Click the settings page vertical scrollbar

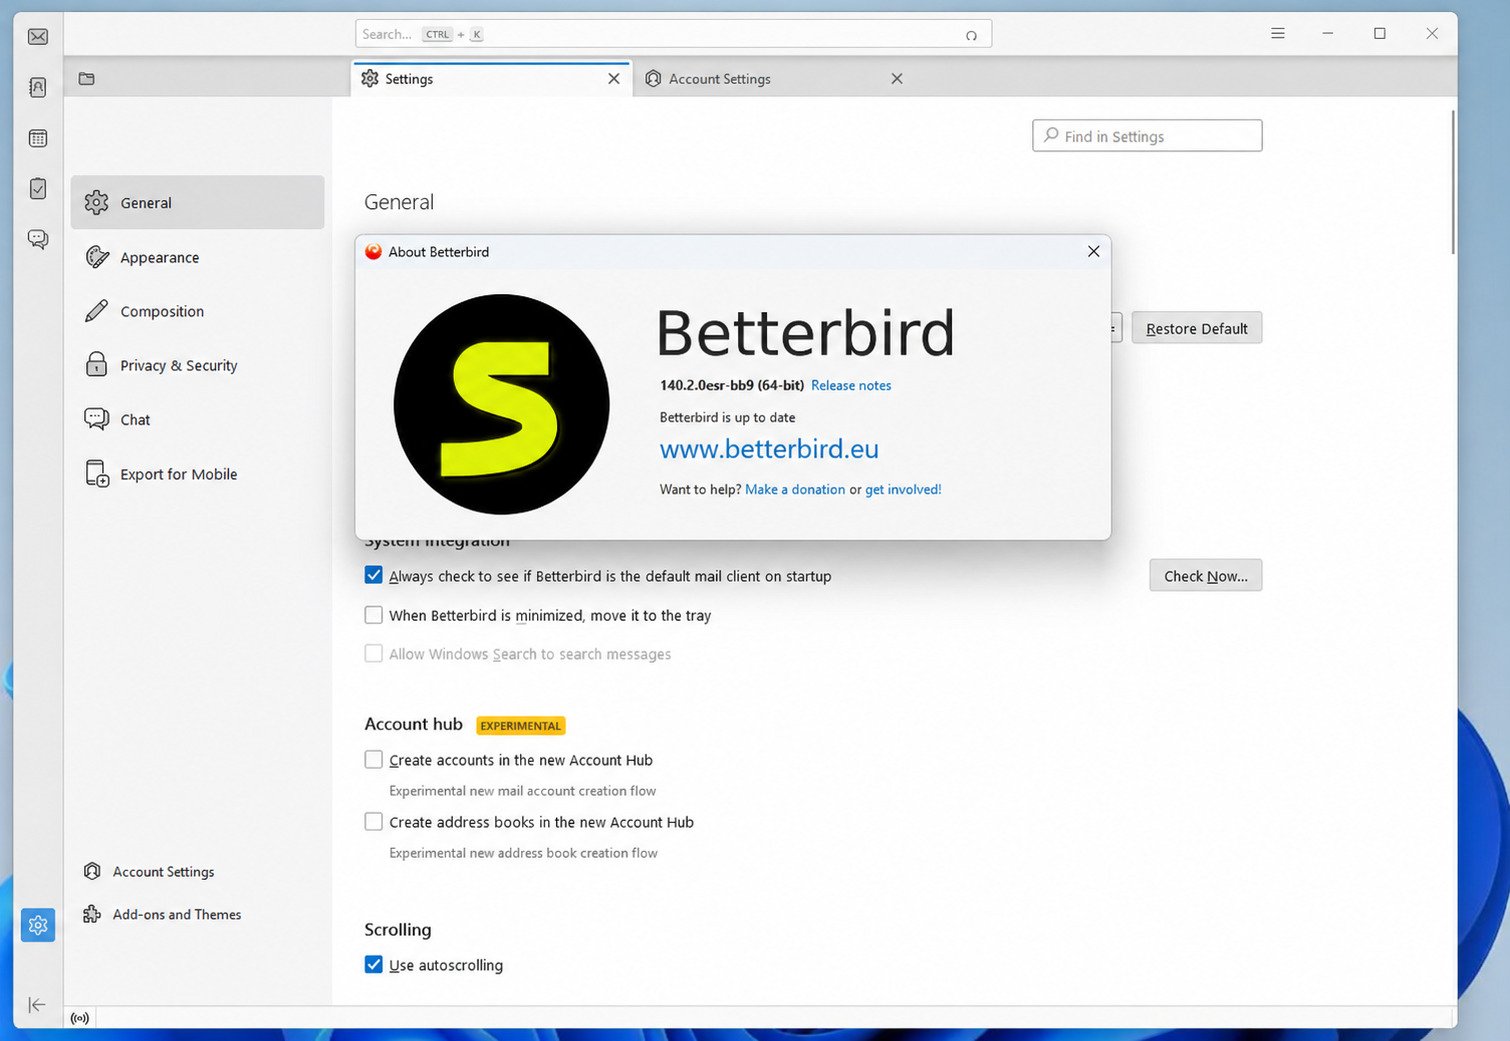[1453, 182]
